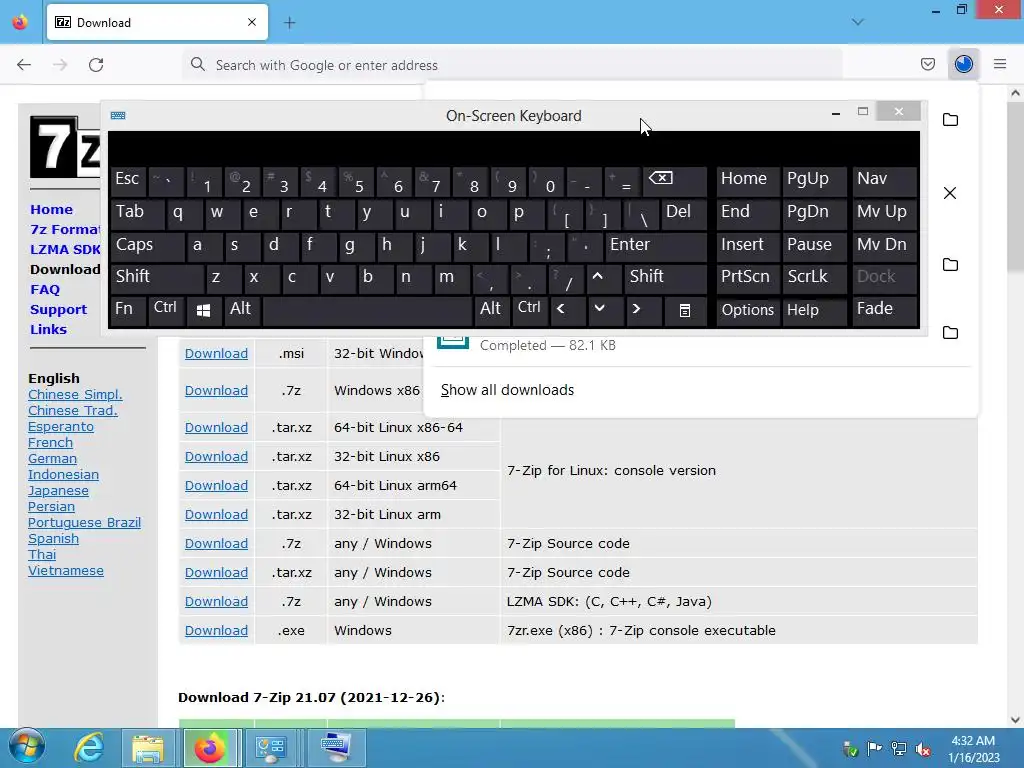Screen dimensions: 1024x768
Task: Expand the list all tabs chevron
Action: (x=858, y=22)
